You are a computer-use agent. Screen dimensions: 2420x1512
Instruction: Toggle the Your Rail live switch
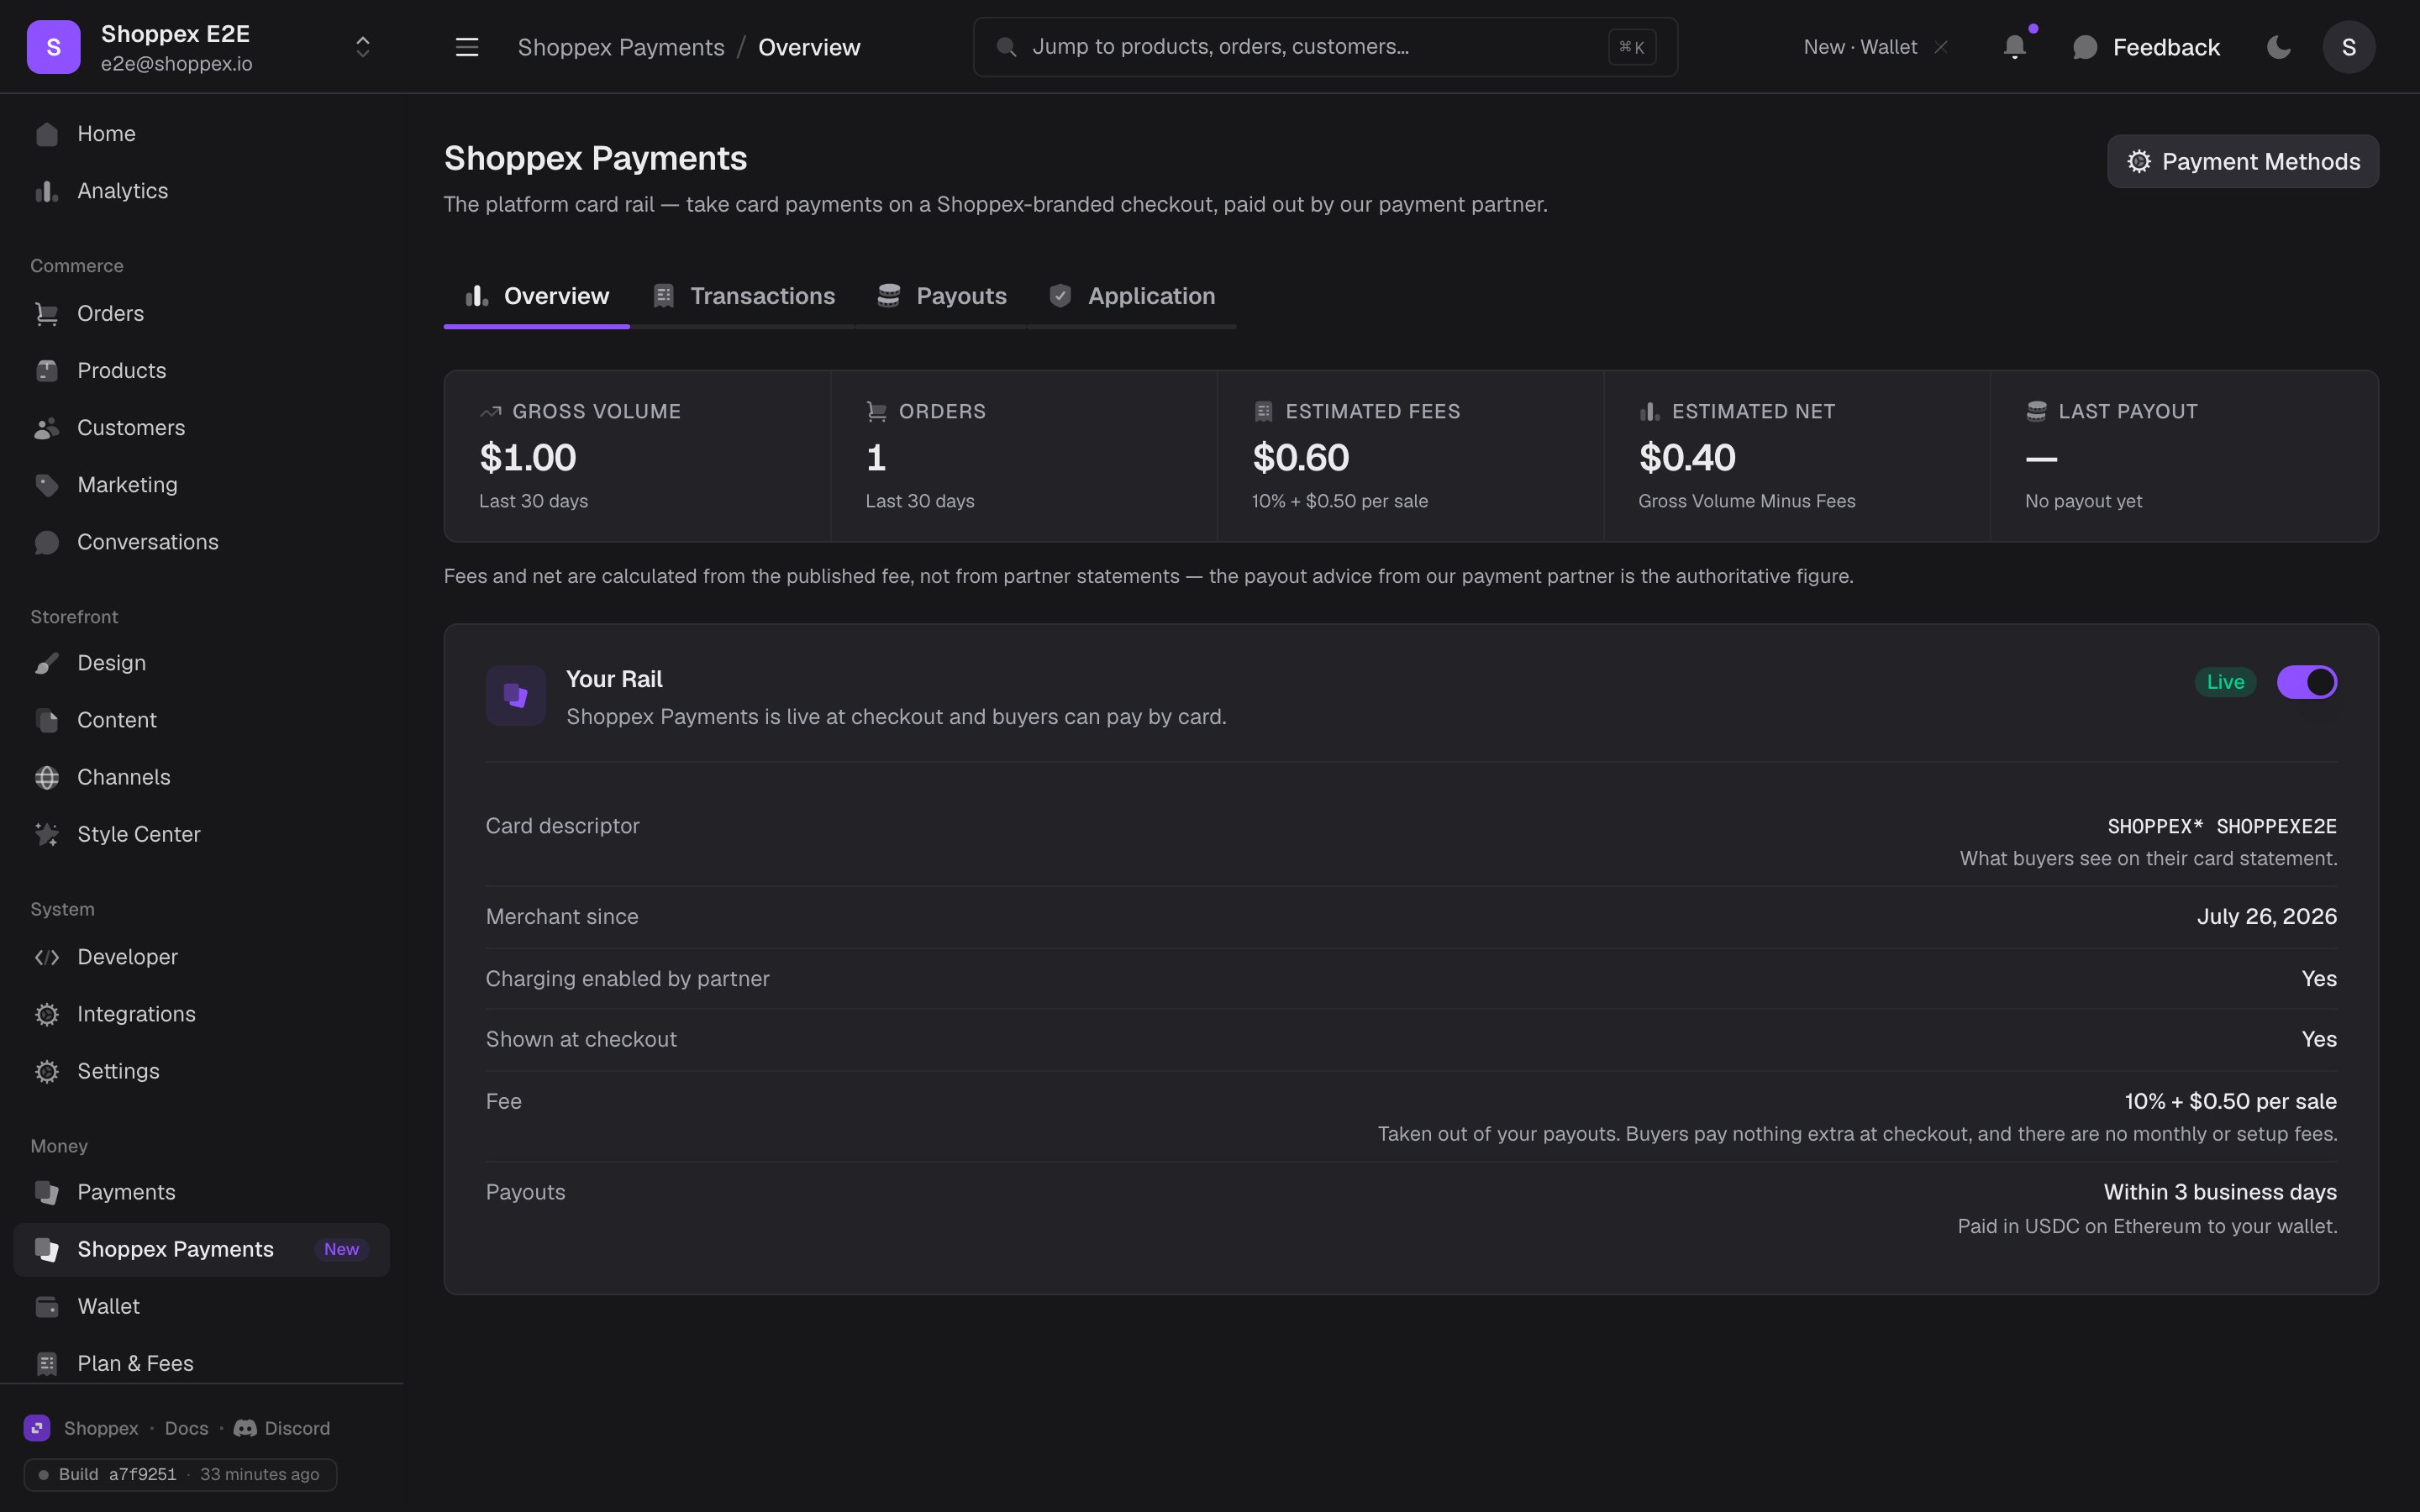(2306, 682)
